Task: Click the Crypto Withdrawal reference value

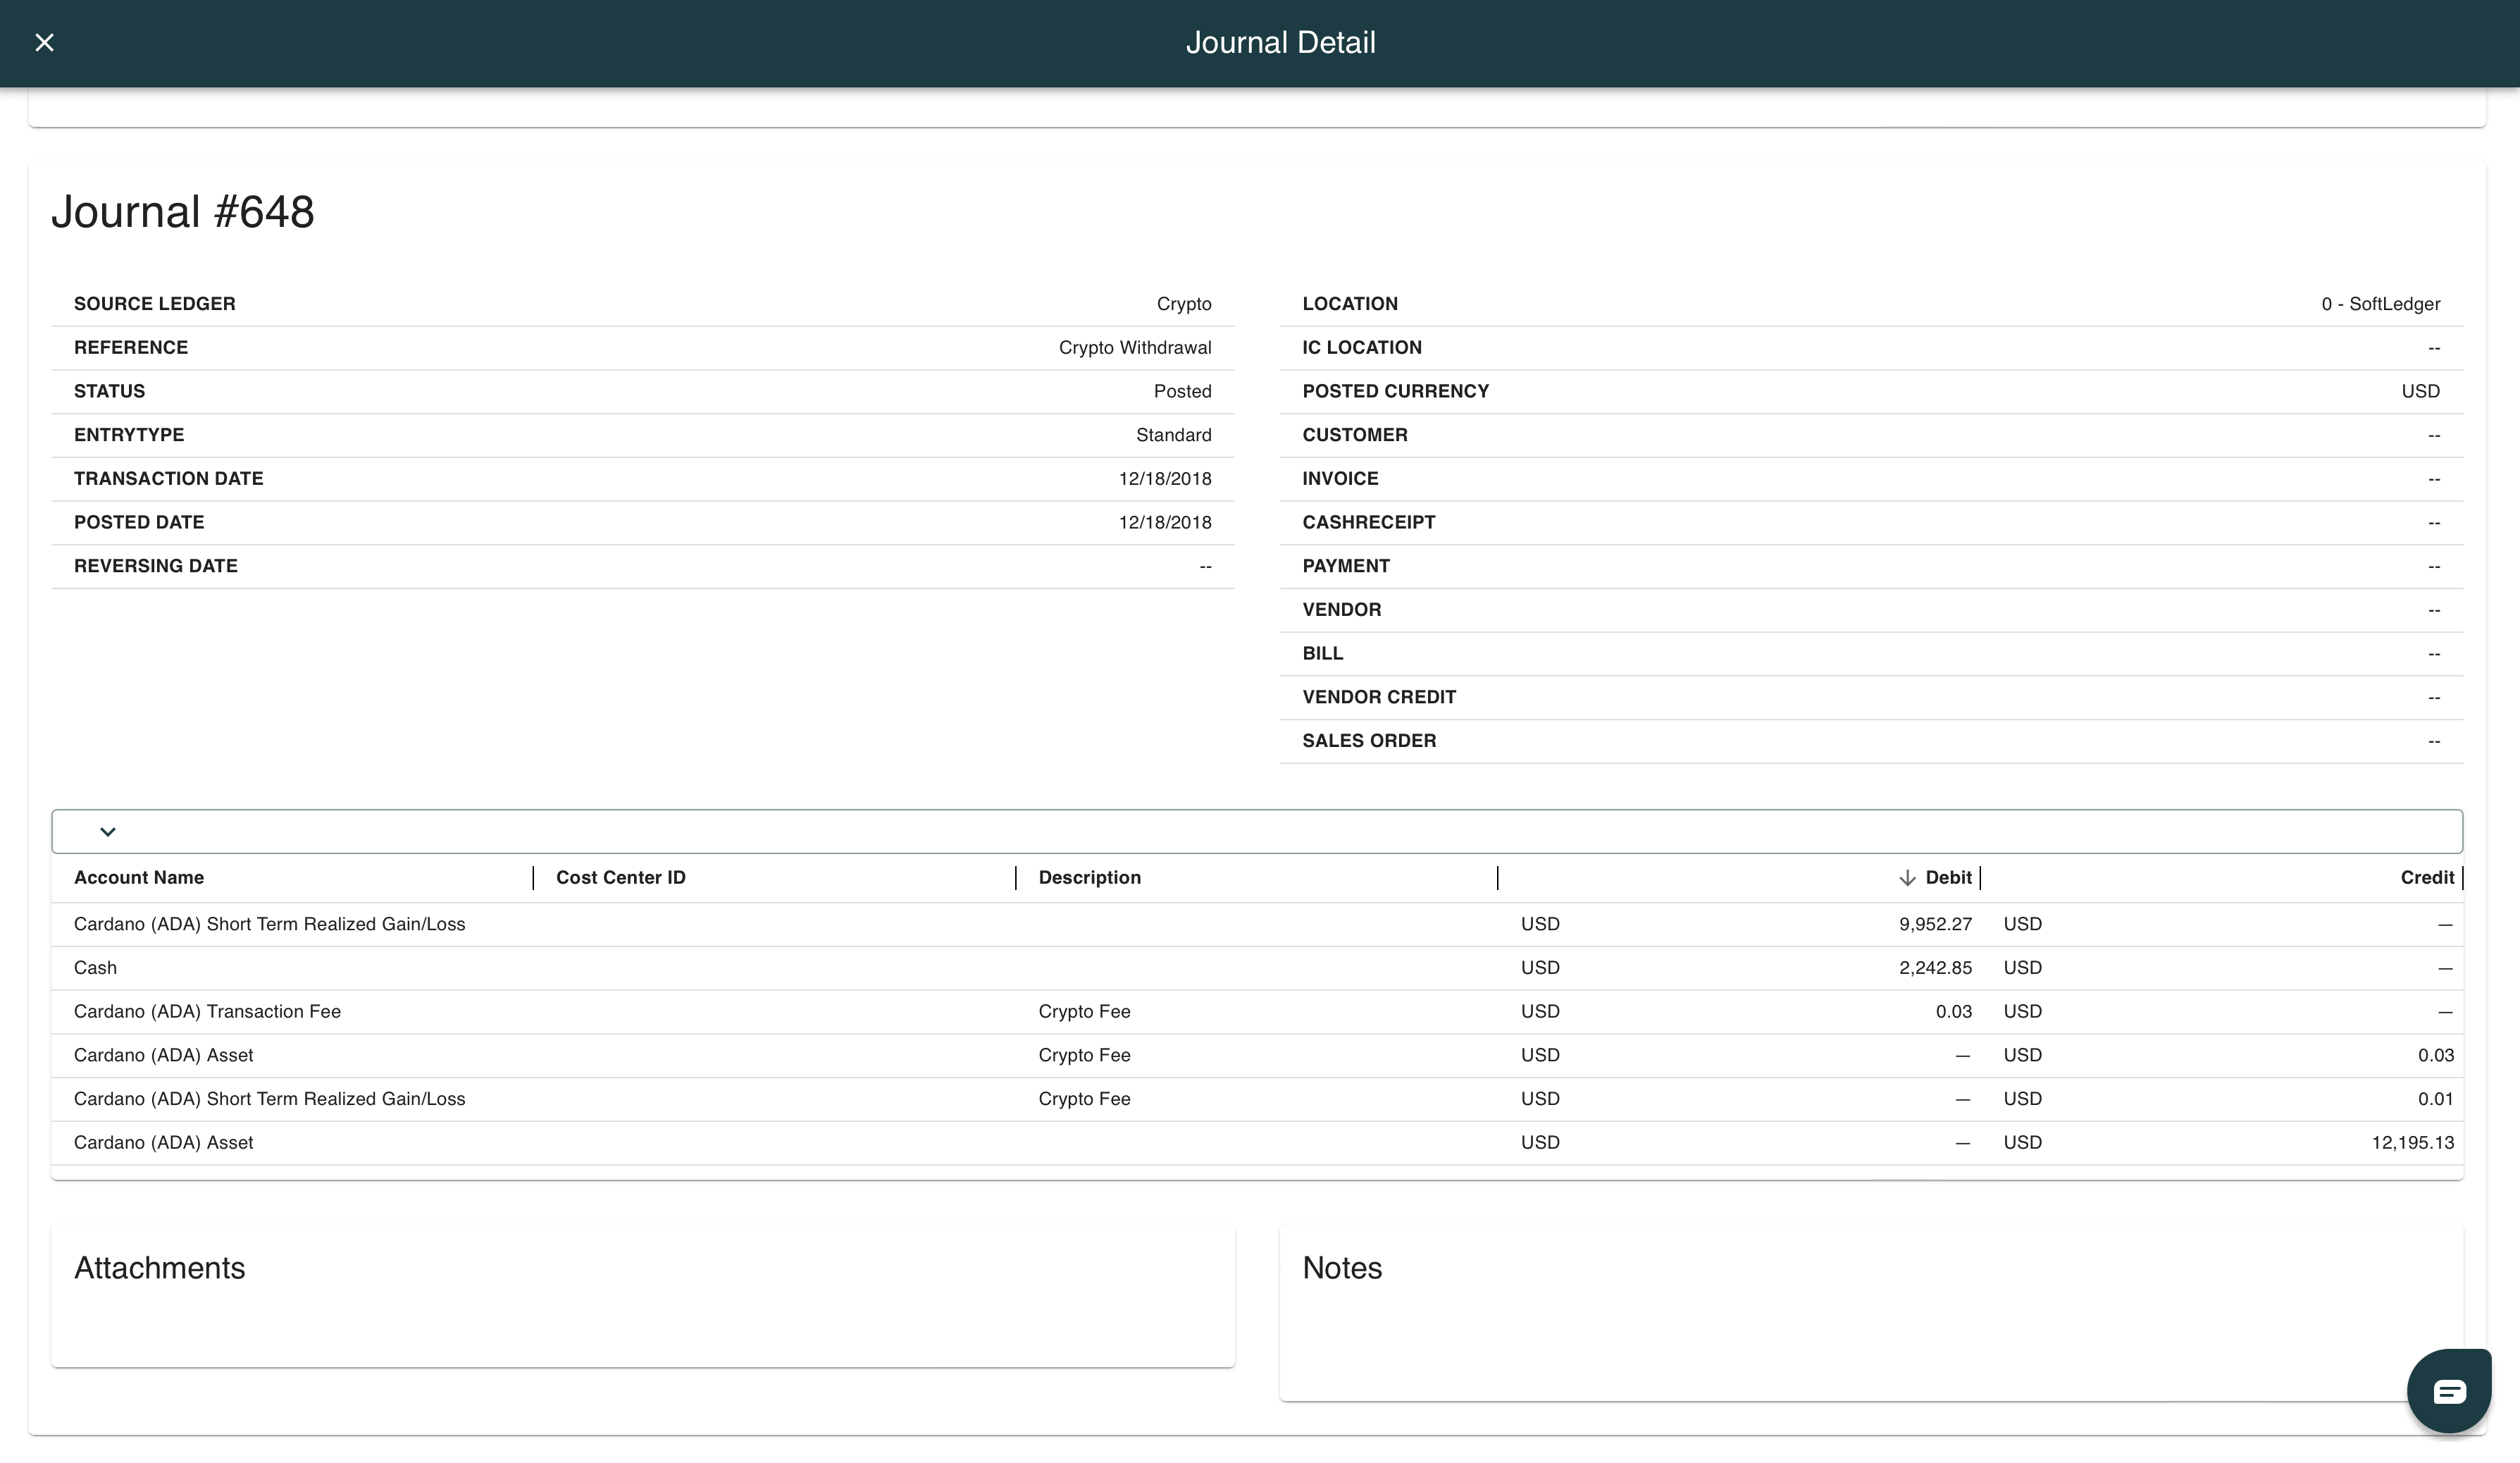Action: click(1134, 347)
